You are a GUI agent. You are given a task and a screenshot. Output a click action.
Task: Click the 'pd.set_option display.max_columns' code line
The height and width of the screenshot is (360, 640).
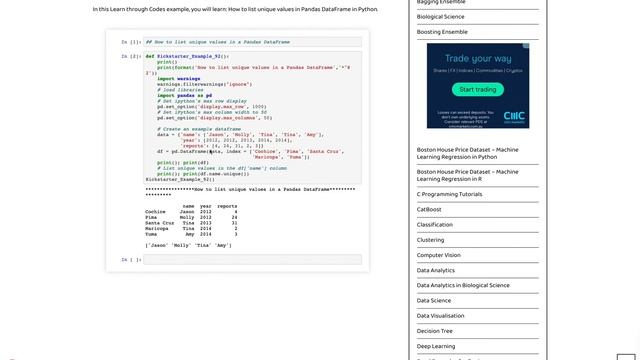[214, 118]
